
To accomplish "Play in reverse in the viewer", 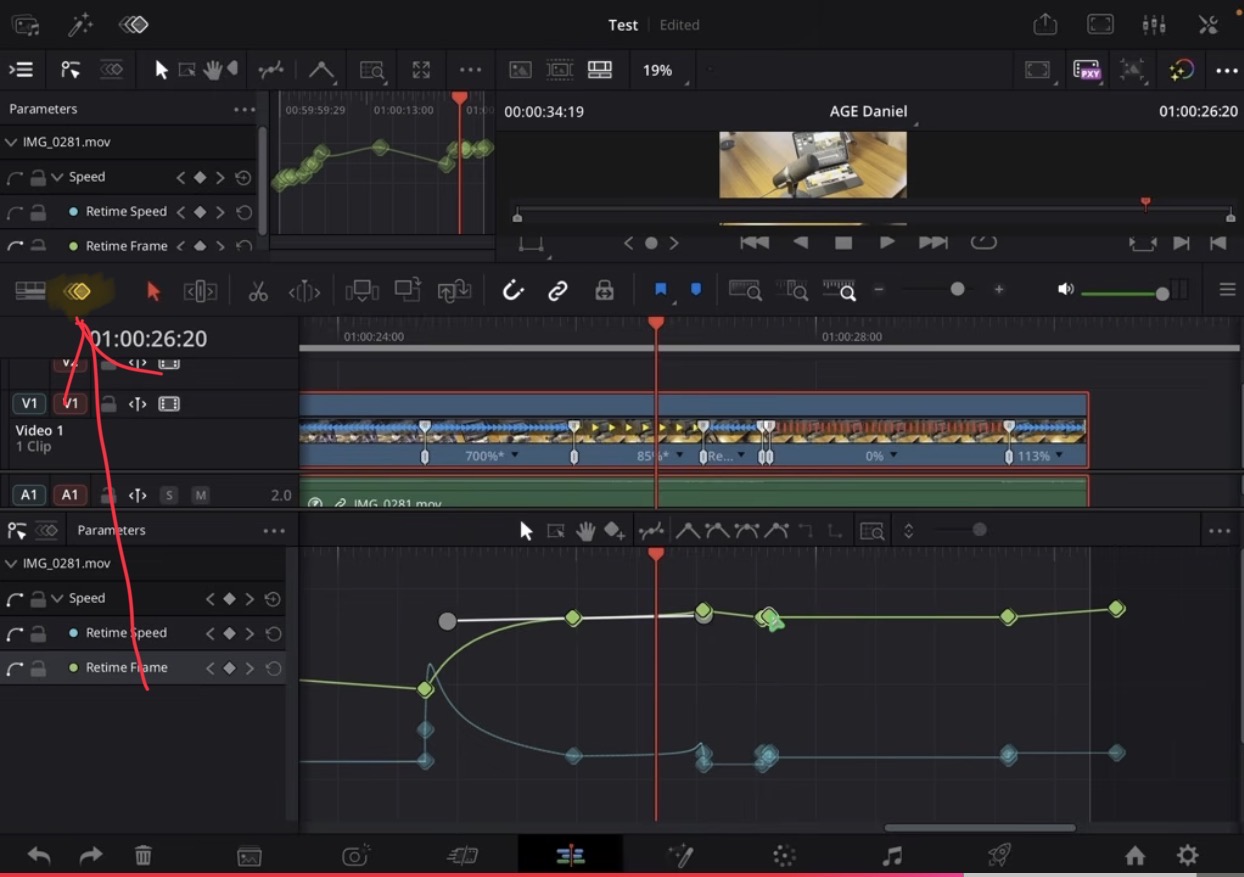I will (800, 242).
